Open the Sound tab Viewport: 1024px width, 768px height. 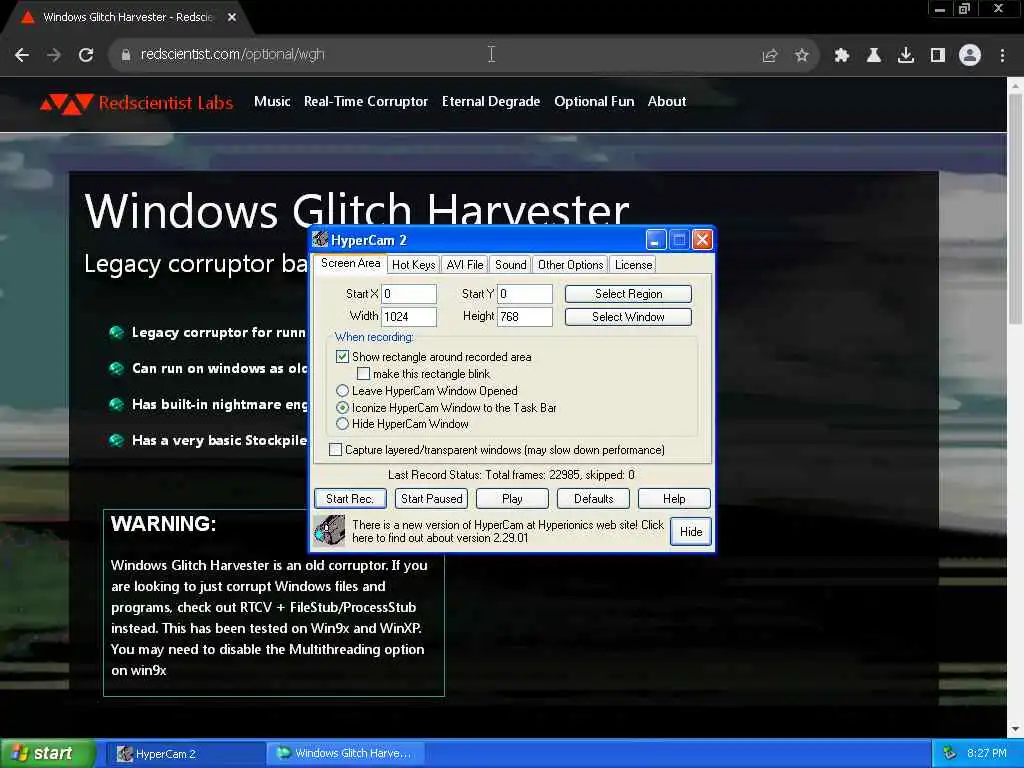[510, 264]
